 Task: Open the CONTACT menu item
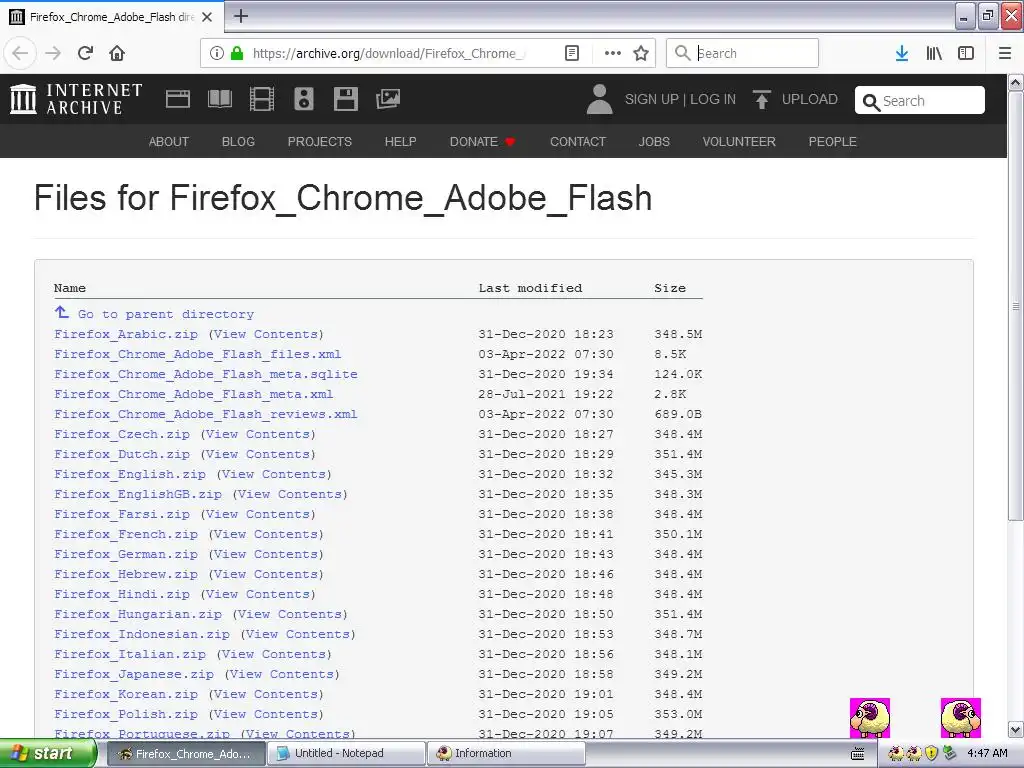(x=578, y=142)
